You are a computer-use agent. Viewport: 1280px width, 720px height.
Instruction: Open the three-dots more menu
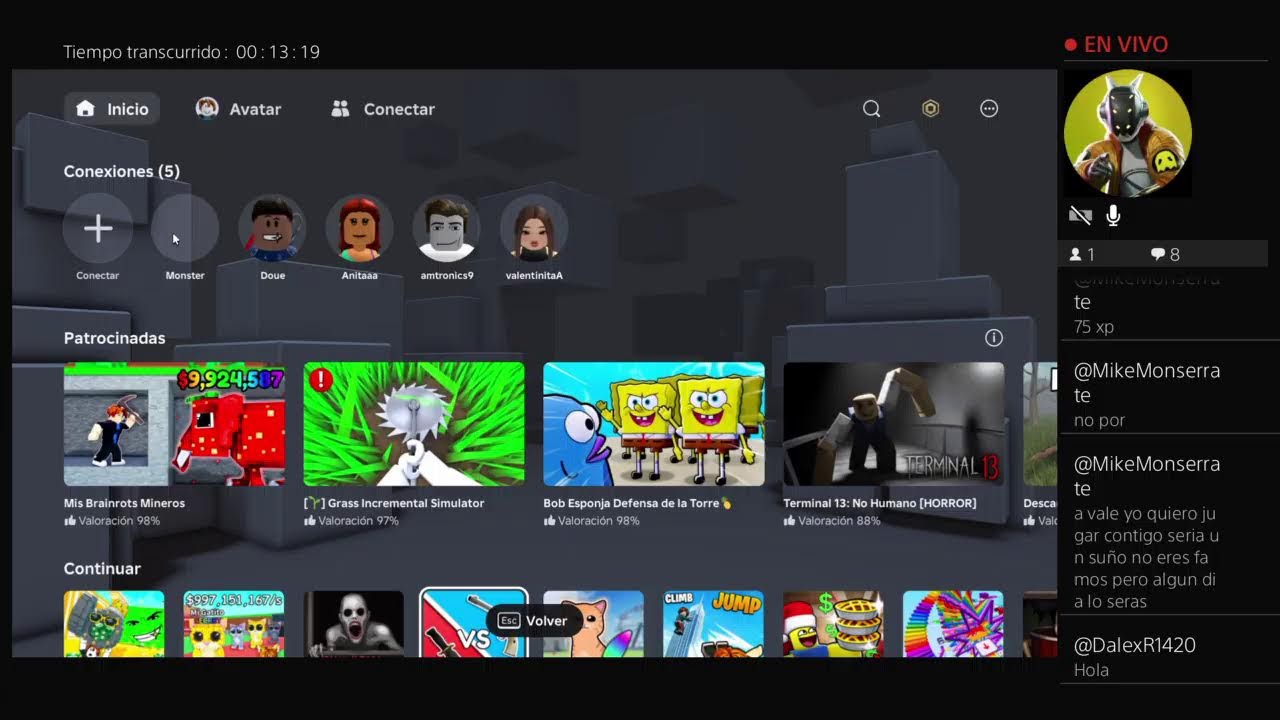989,109
